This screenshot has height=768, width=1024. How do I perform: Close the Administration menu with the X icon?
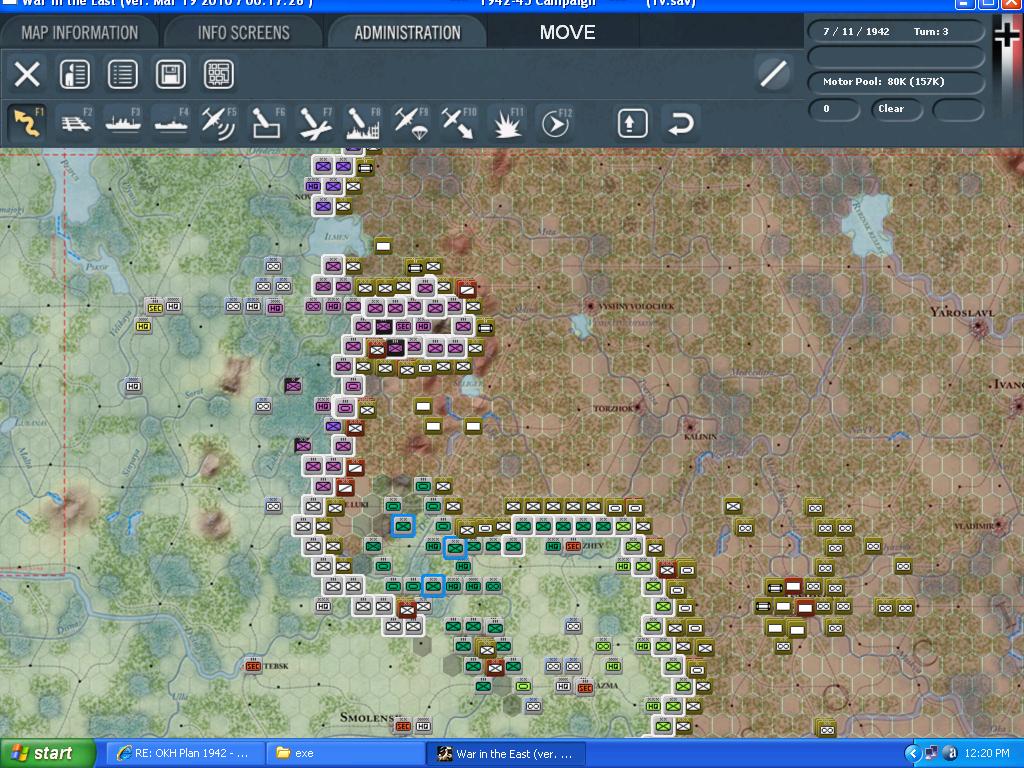point(27,74)
